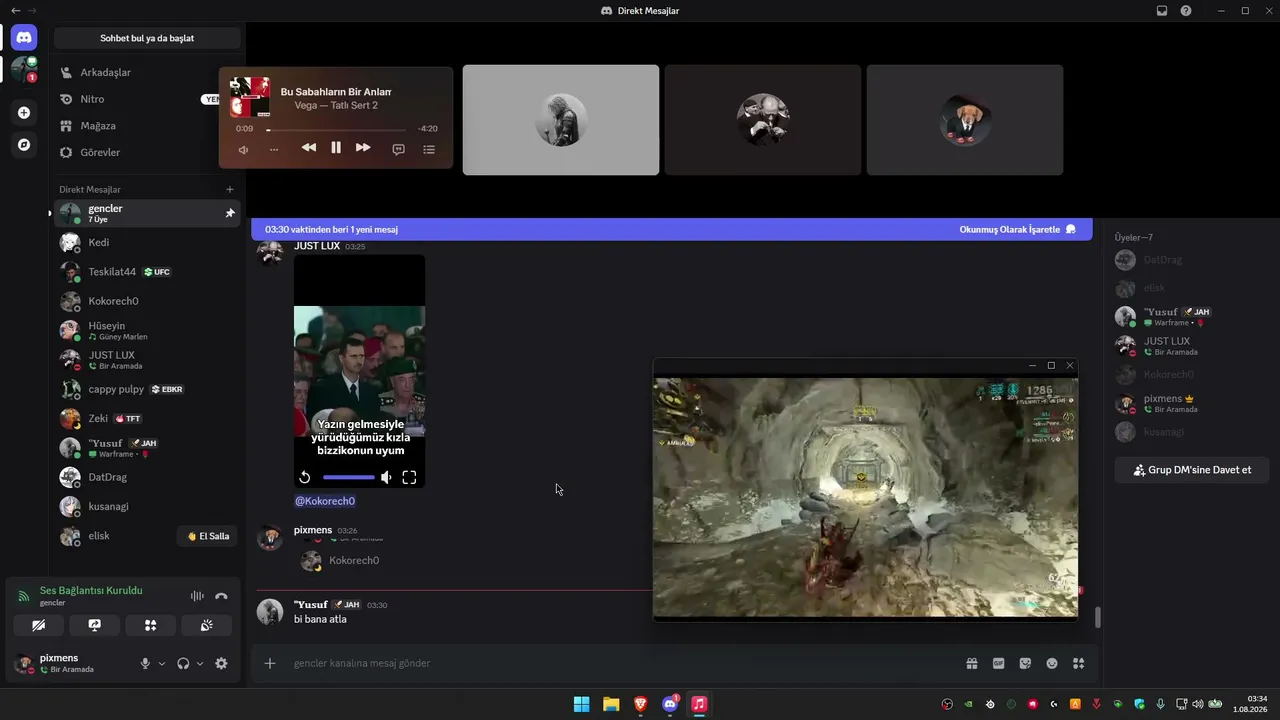Click Grup DM'sine Davet et button
The image size is (1280, 720).
pos(1192,470)
